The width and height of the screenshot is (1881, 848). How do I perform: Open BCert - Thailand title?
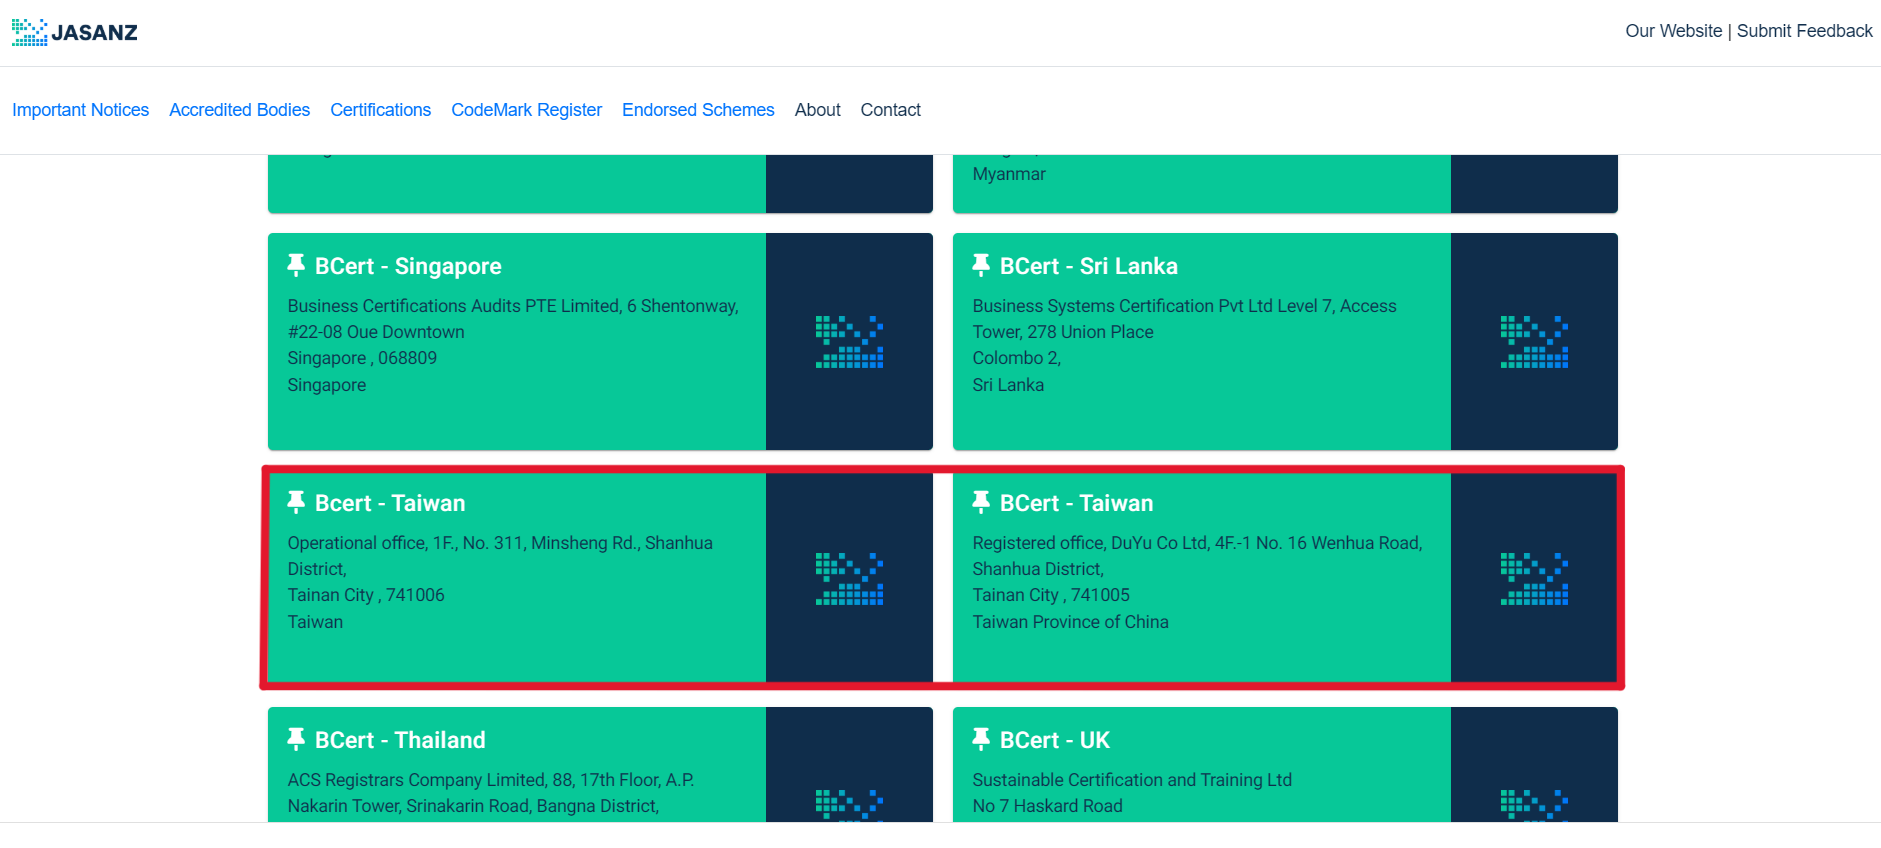pos(400,740)
